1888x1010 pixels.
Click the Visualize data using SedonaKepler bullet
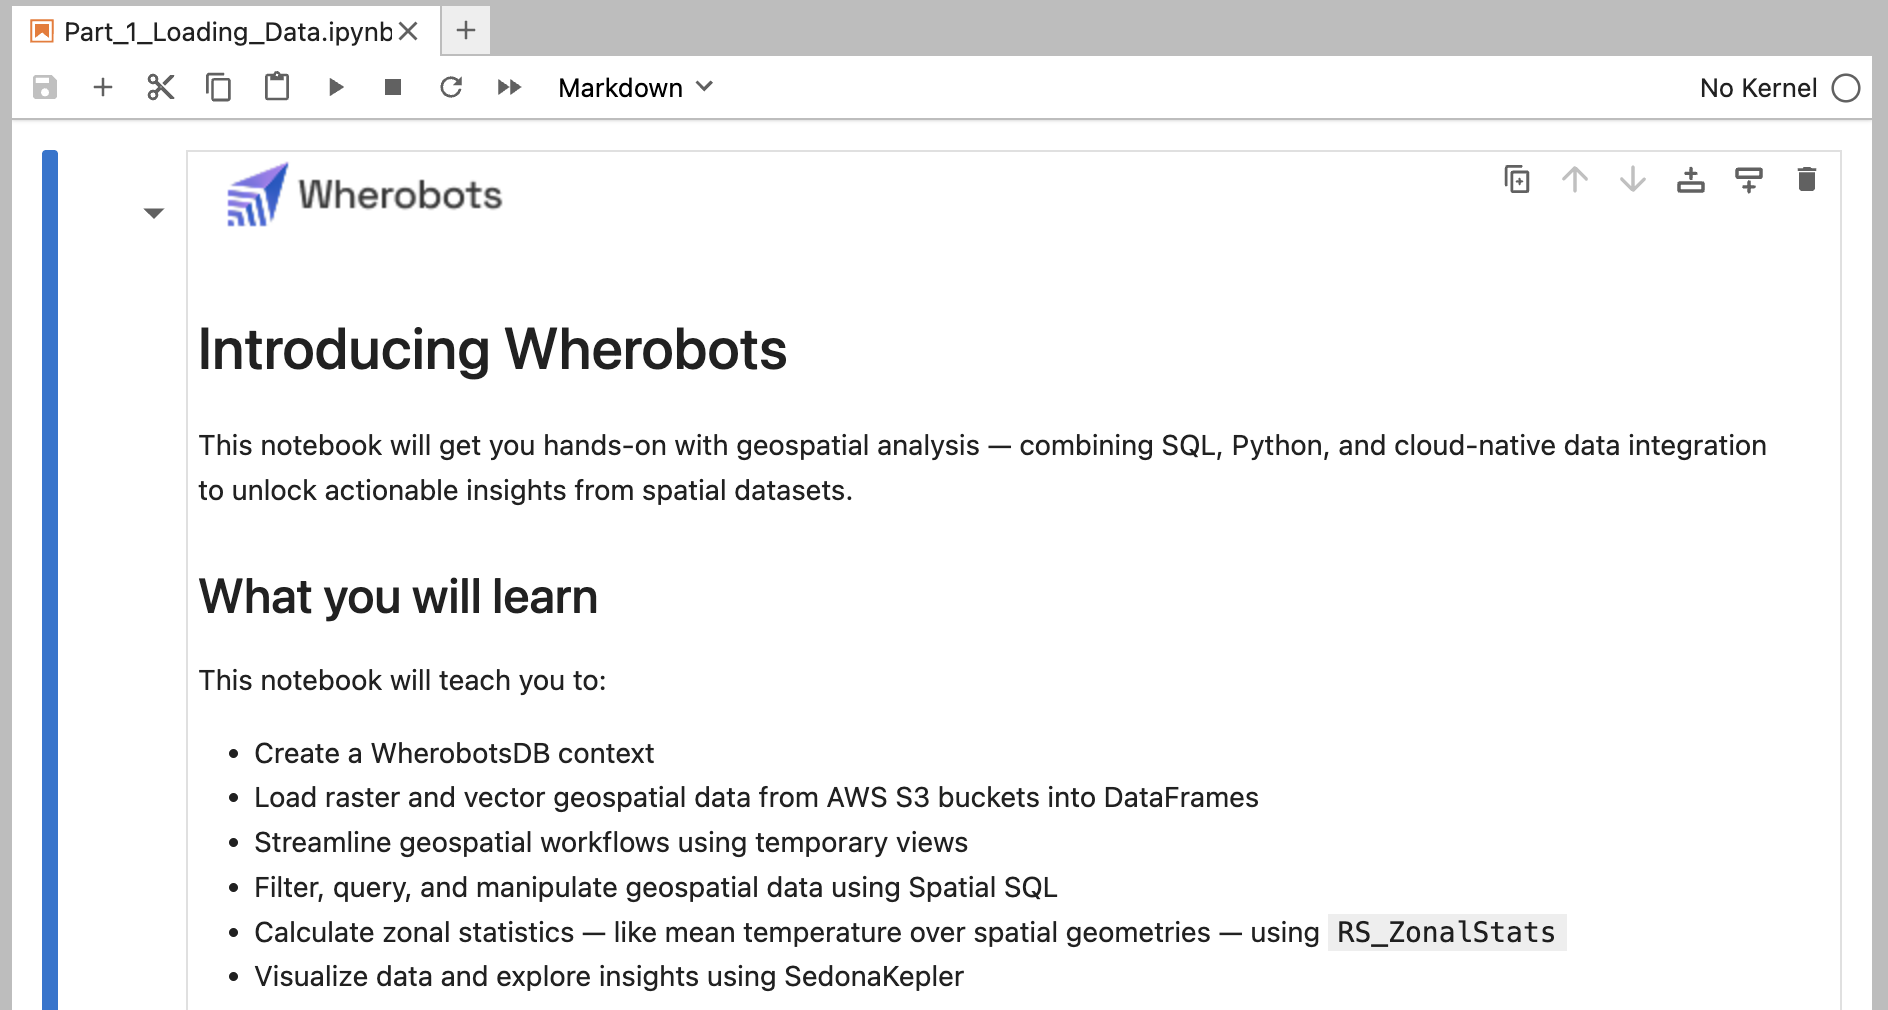(x=609, y=976)
